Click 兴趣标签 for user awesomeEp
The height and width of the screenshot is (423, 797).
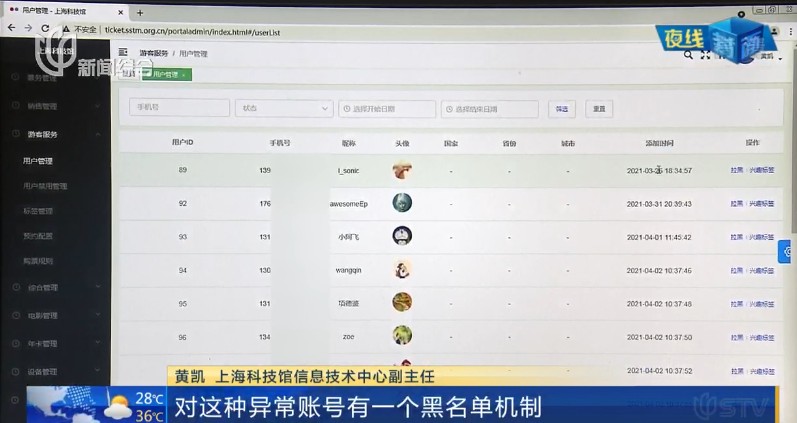761,204
